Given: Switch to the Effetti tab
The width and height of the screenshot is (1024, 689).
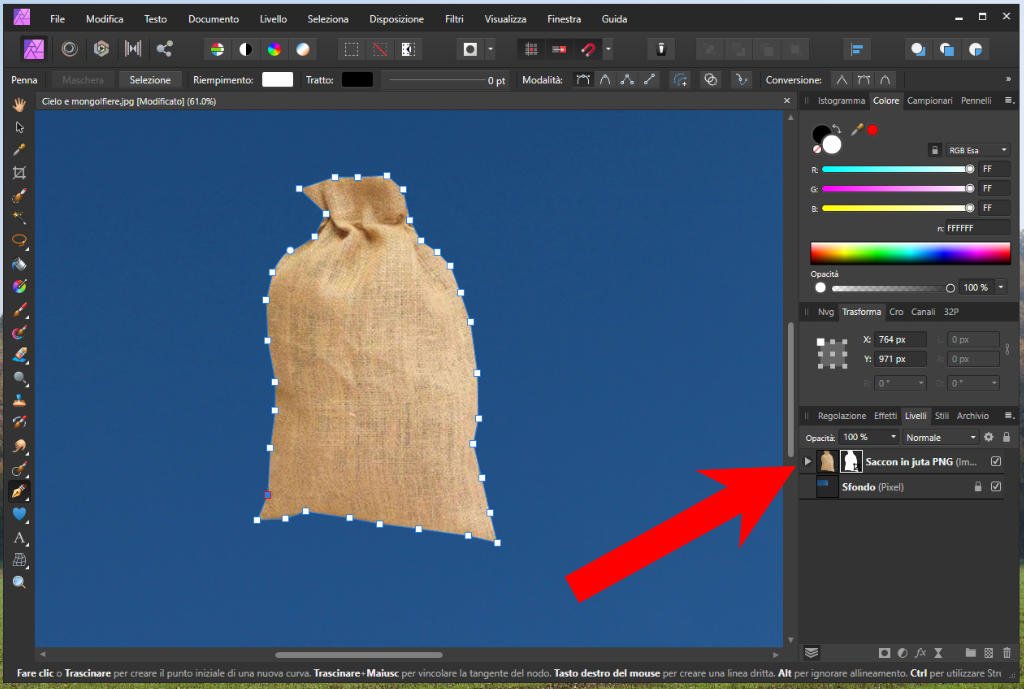Looking at the screenshot, I should [x=885, y=415].
